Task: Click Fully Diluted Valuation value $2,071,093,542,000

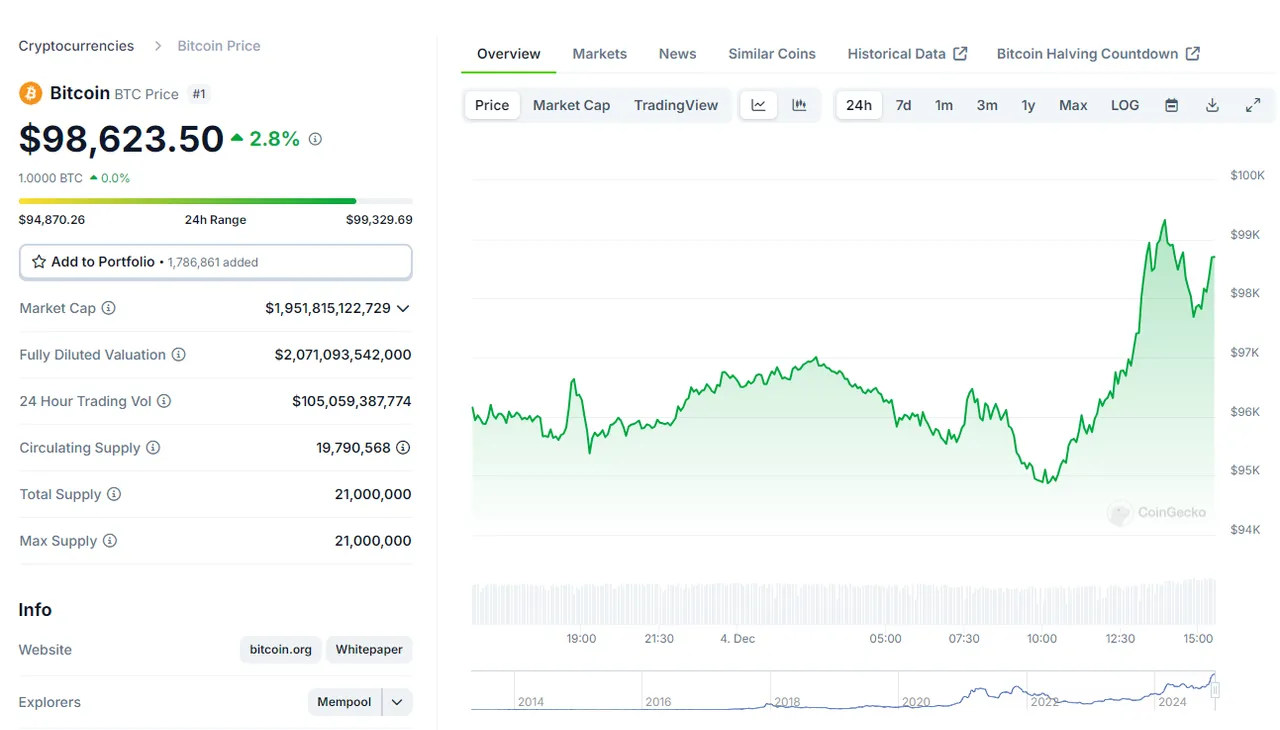Action: coord(343,355)
